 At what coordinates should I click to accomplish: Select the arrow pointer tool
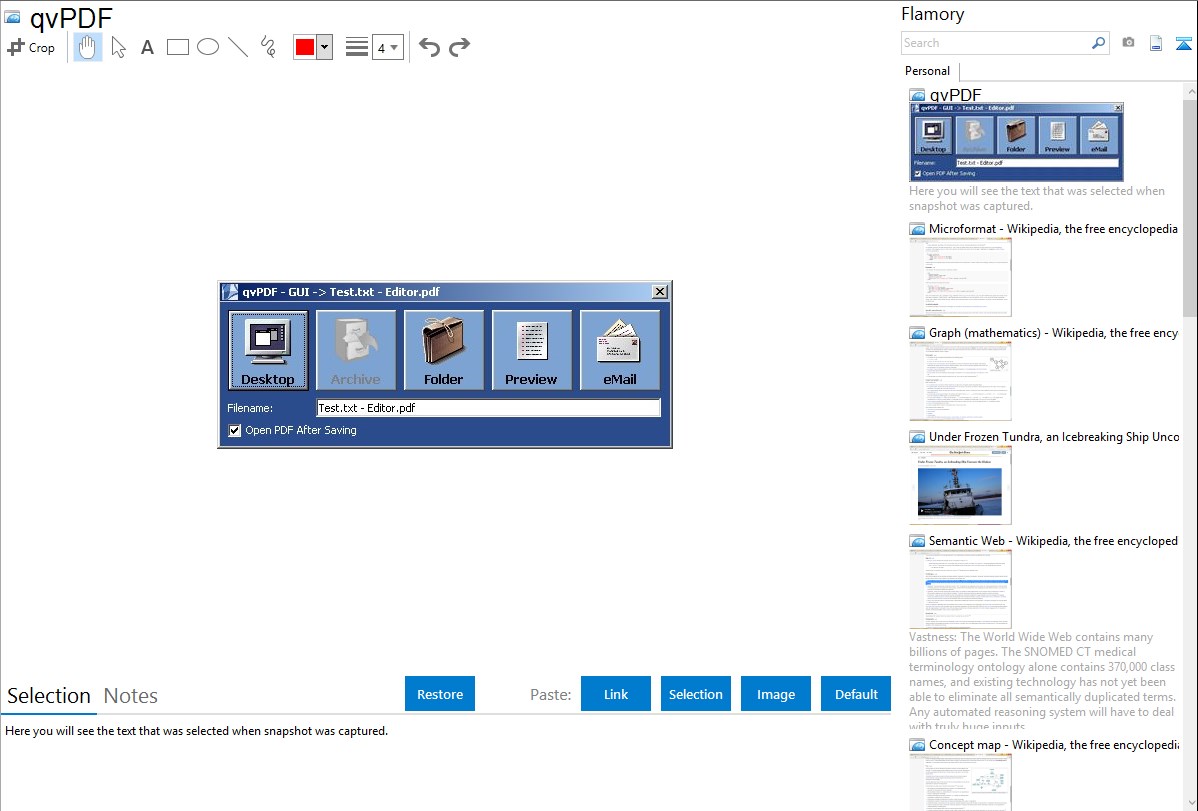(118, 47)
